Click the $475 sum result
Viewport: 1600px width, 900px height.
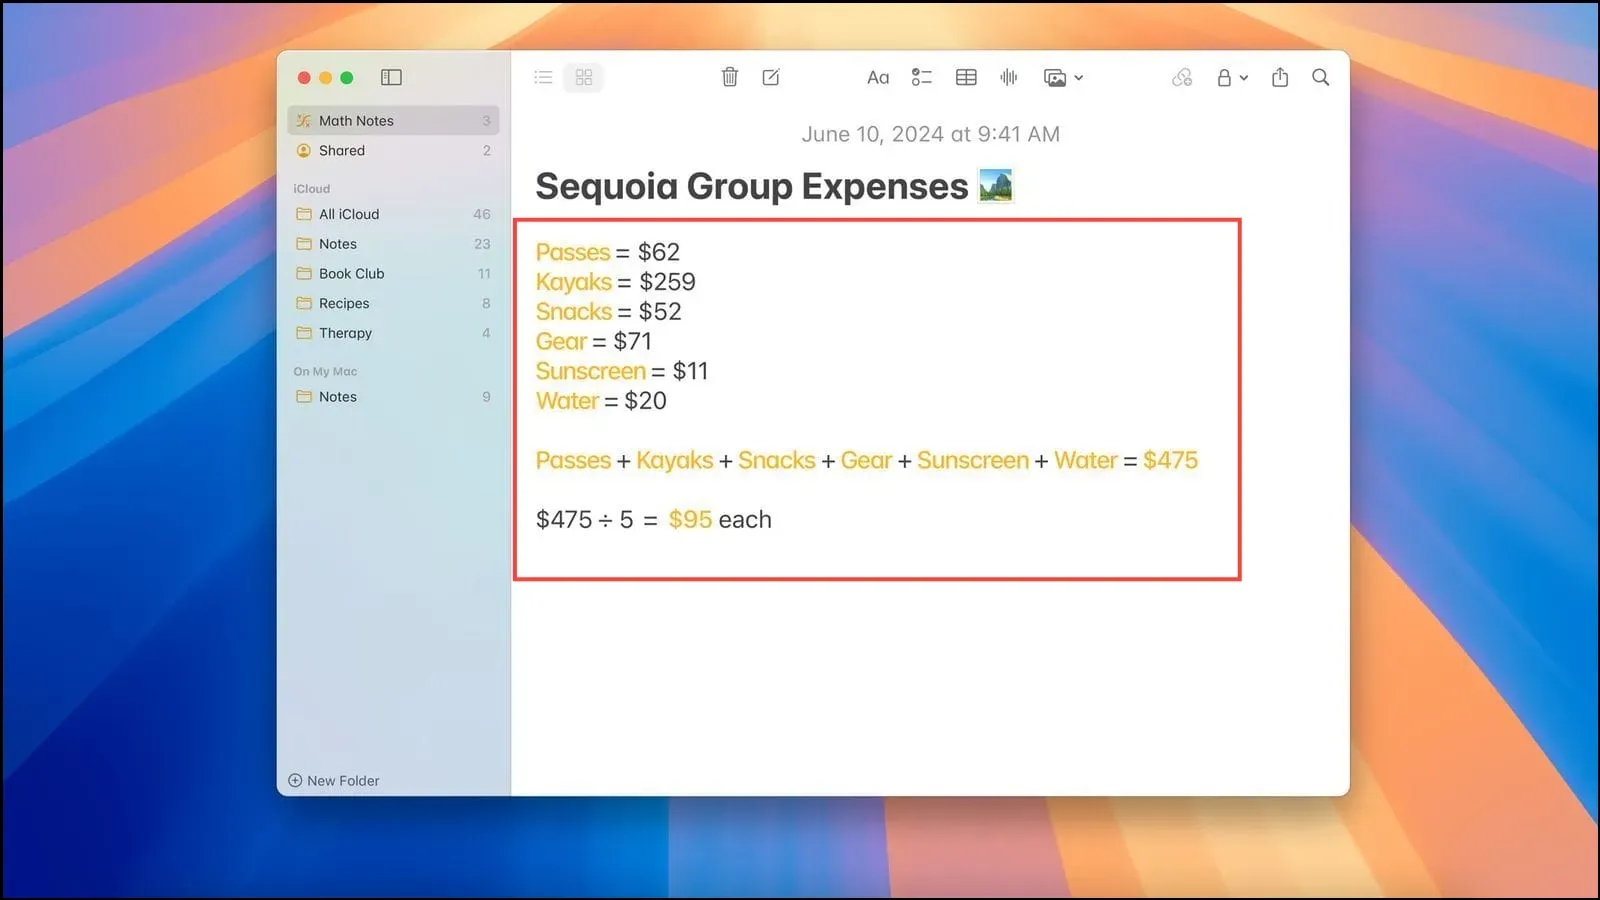(x=1170, y=460)
